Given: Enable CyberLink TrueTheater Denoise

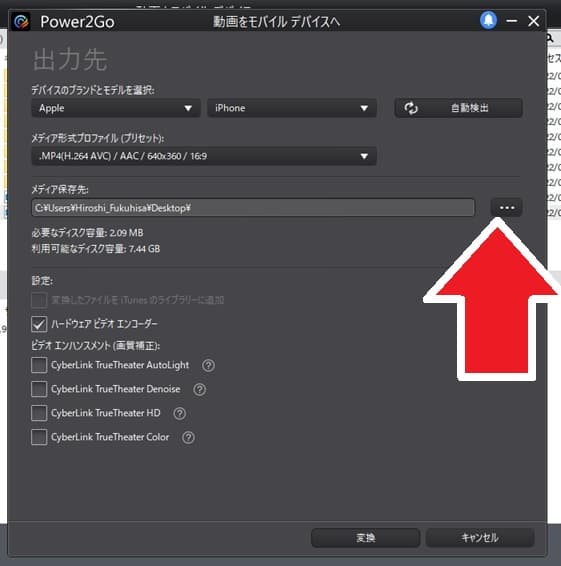Looking at the screenshot, I should click(39, 389).
